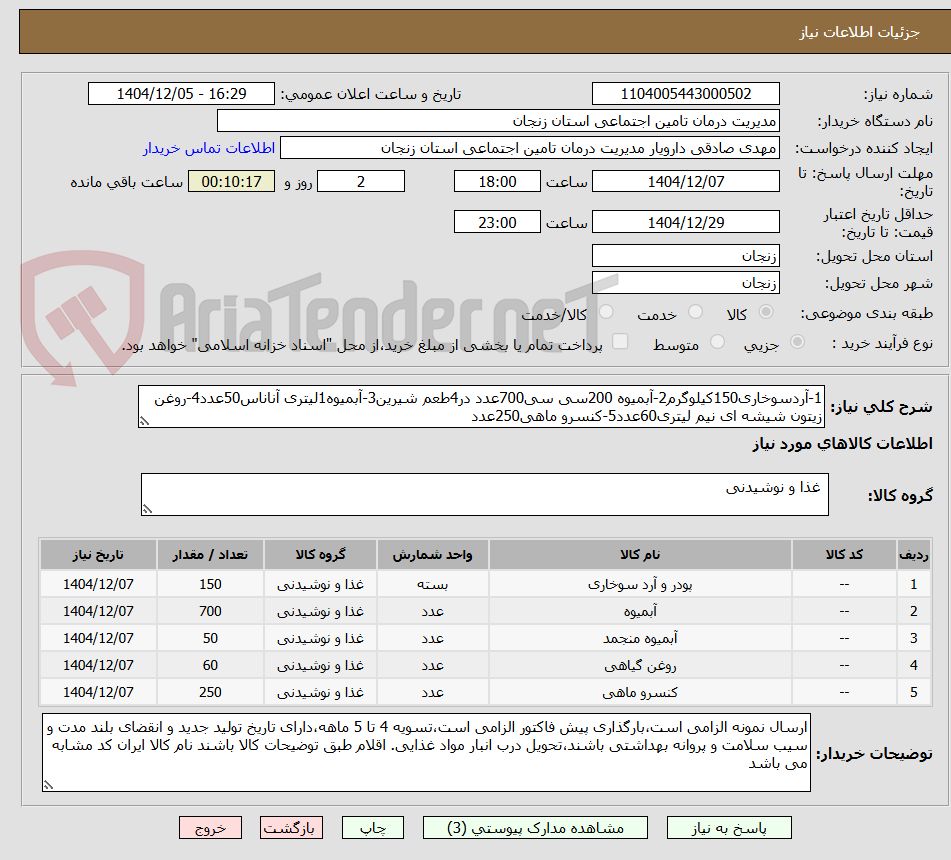Screen dimensions: 951x860
Task: Click the validity time 23:00 field
Action: click(x=497, y=222)
